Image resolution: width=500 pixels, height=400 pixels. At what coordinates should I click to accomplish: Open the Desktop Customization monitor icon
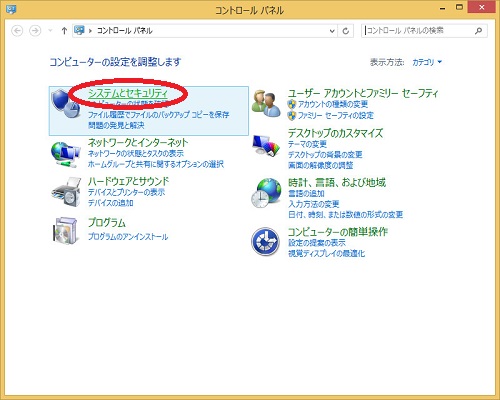[266, 145]
